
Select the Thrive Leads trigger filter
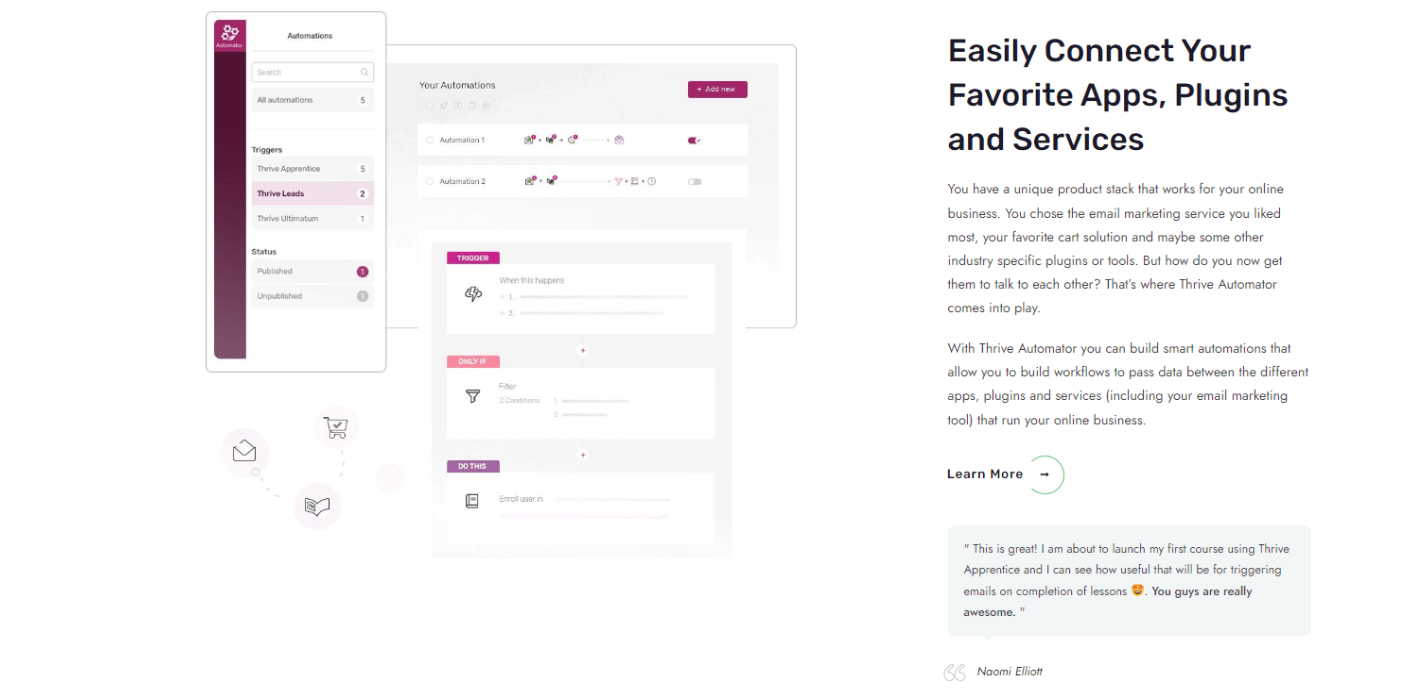(312, 194)
